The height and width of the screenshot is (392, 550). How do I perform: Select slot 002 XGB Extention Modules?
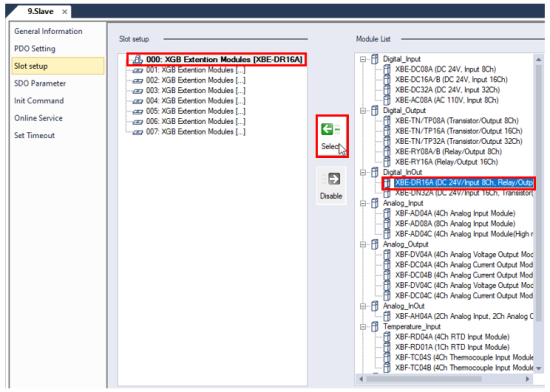click(196, 80)
